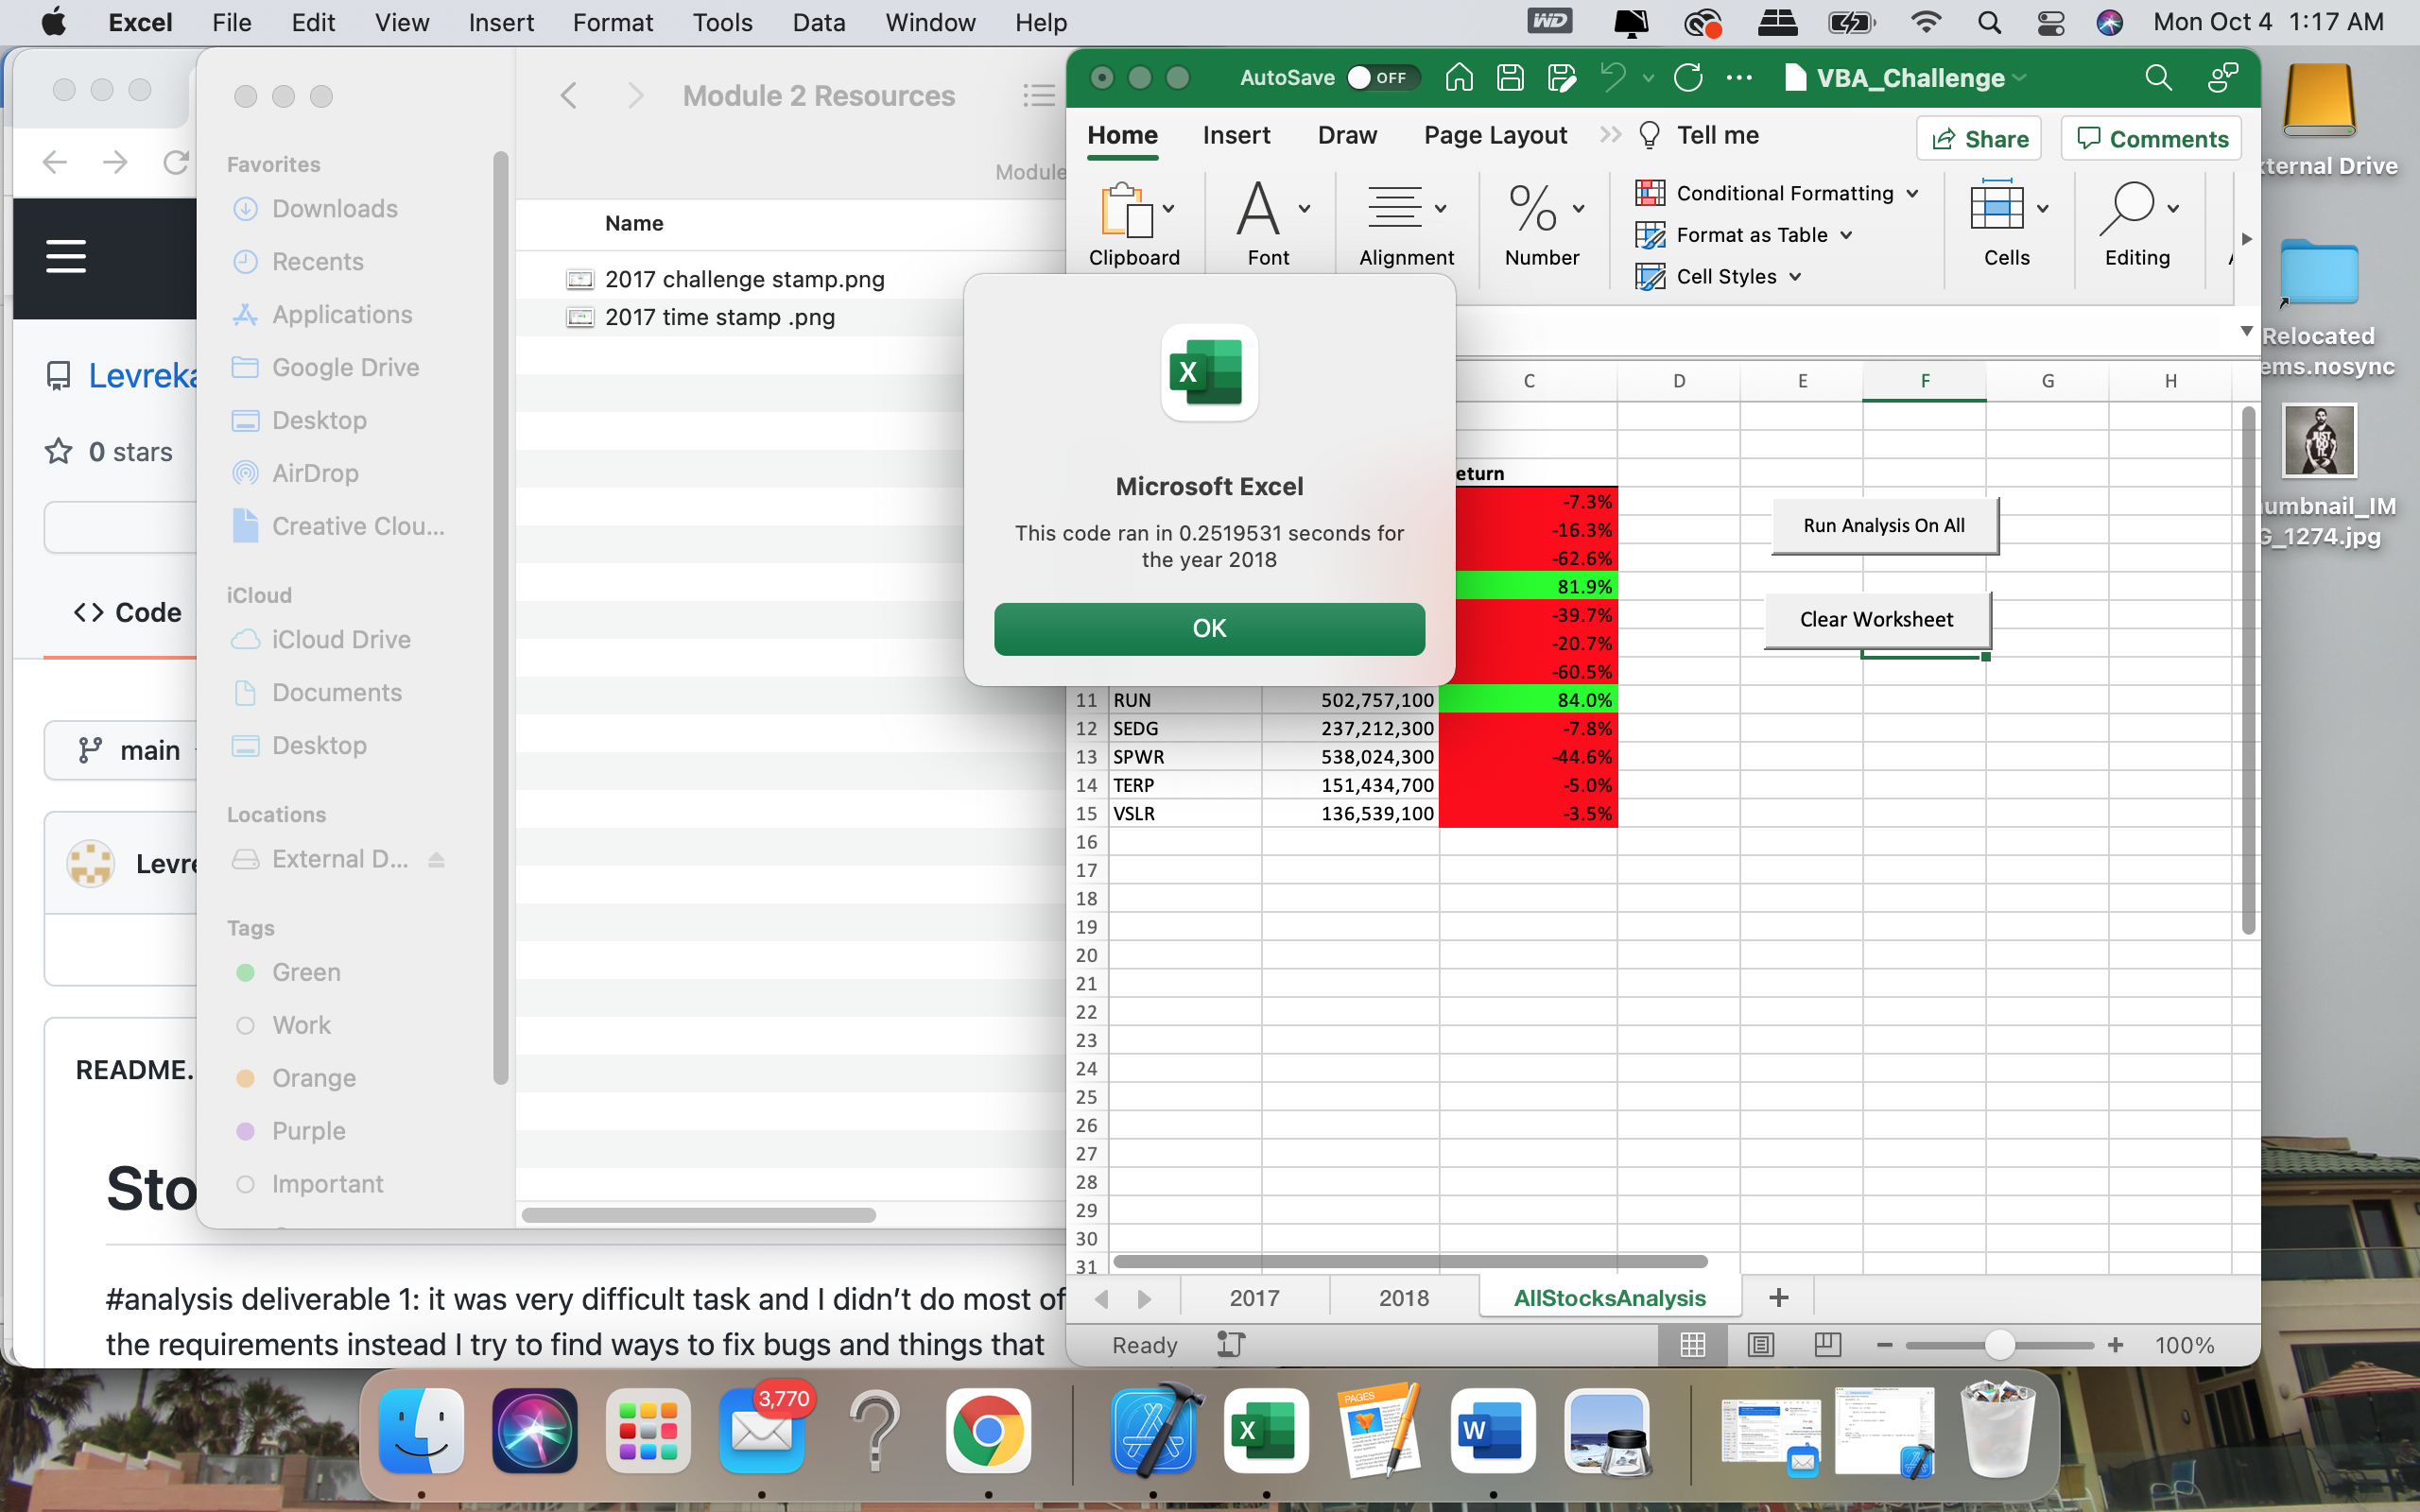Switch to Page Layout view icon
The width and height of the screenshot is (2420, 1512).
1760,1345
